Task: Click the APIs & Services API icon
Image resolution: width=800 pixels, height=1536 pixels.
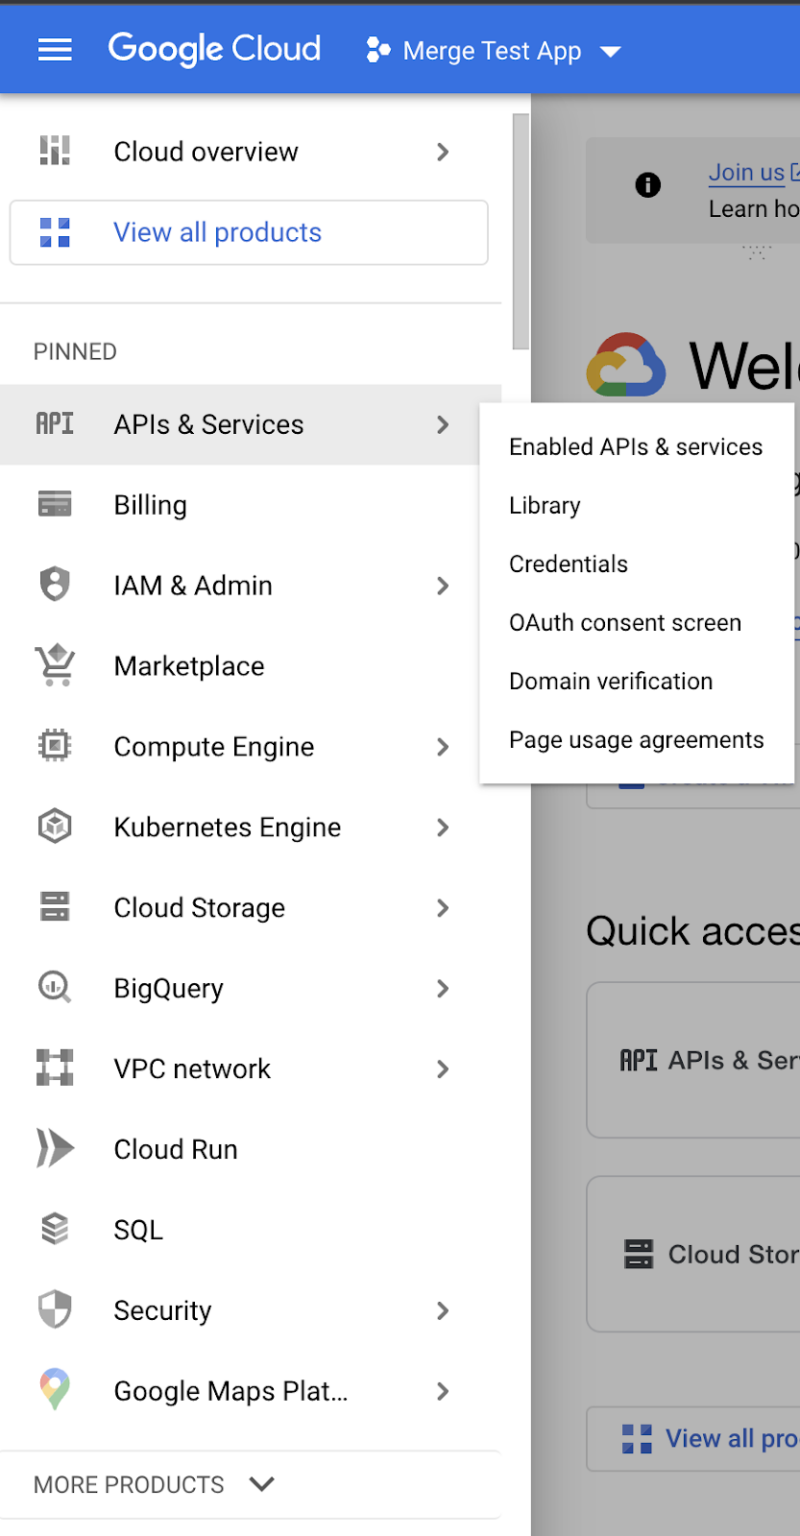Action: click(x=54, y=424)
